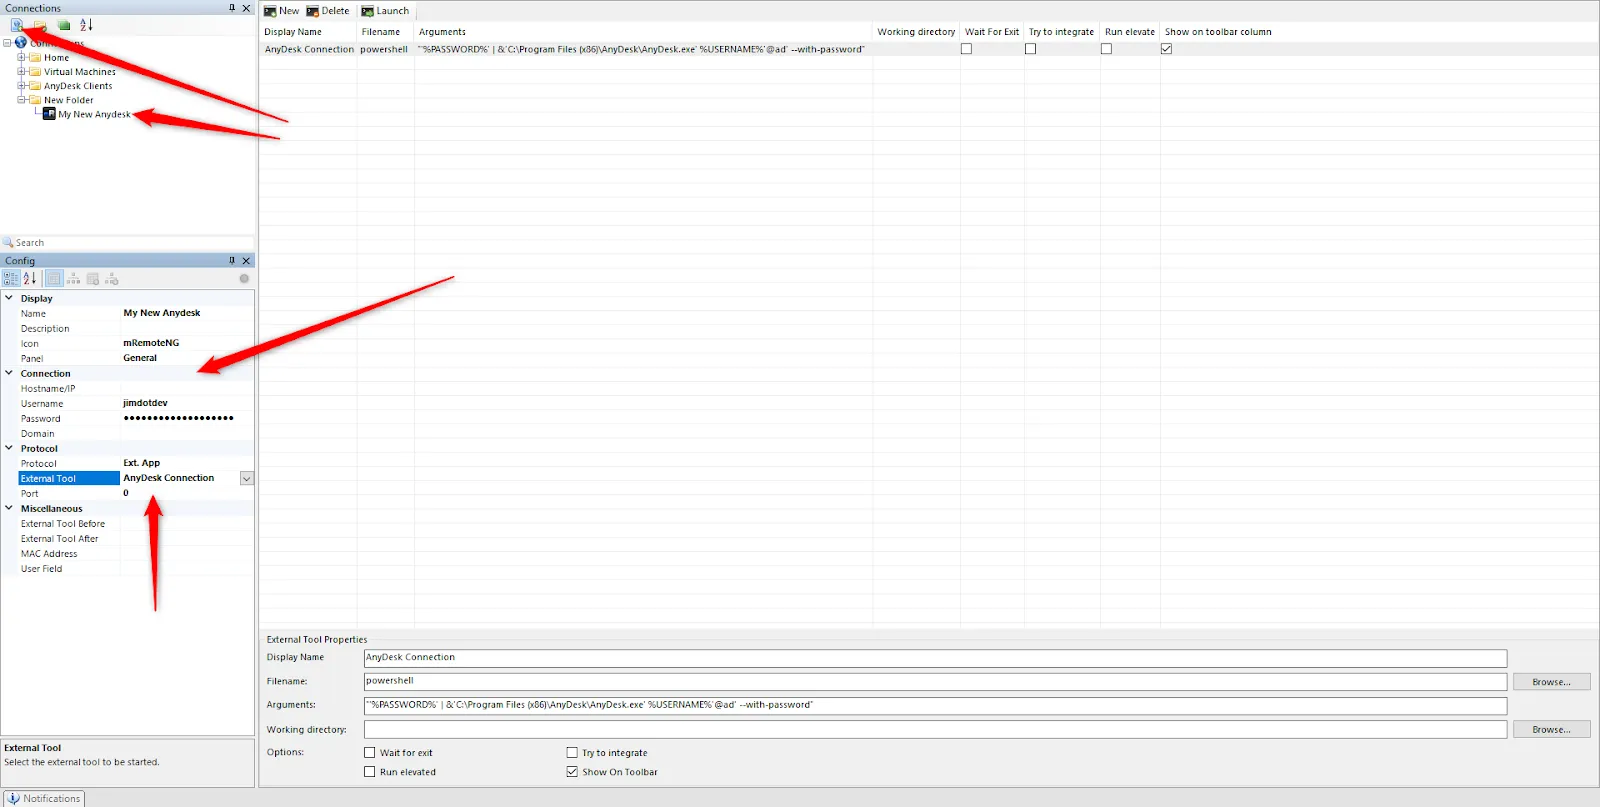Sort connections alphabetically with the A-Z icon
The width and height of the screenshot is (1600, 807).
pos(86,25)
